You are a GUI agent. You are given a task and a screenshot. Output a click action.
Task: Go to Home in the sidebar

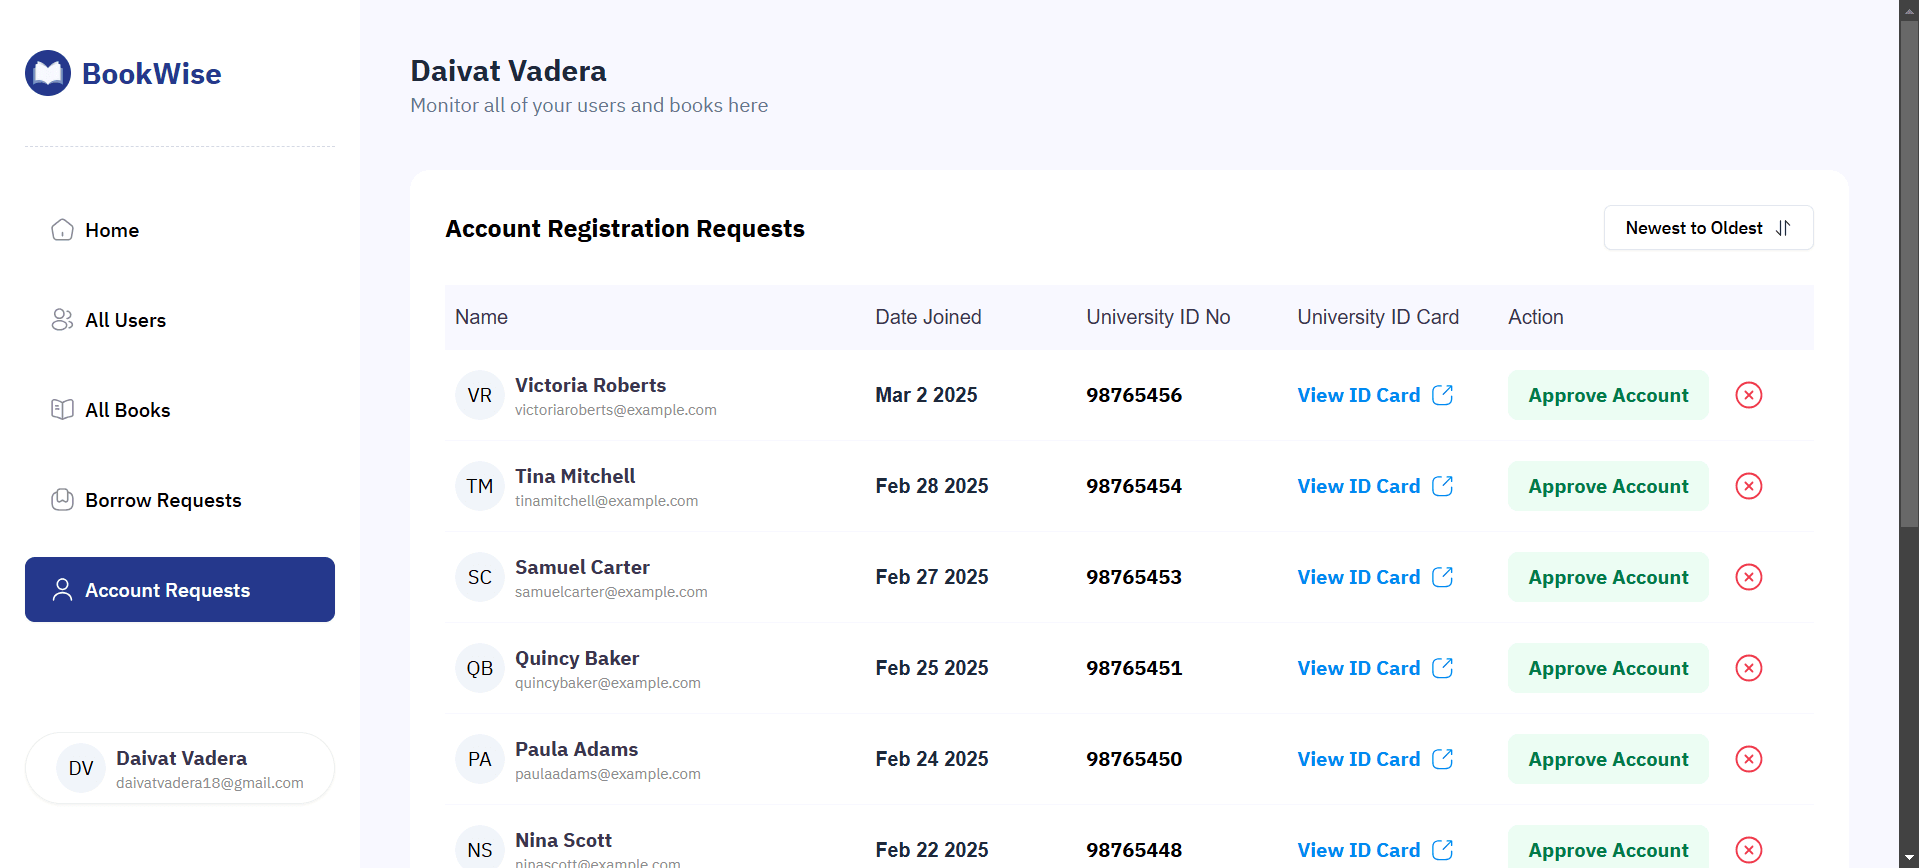[x=112, y=230]
